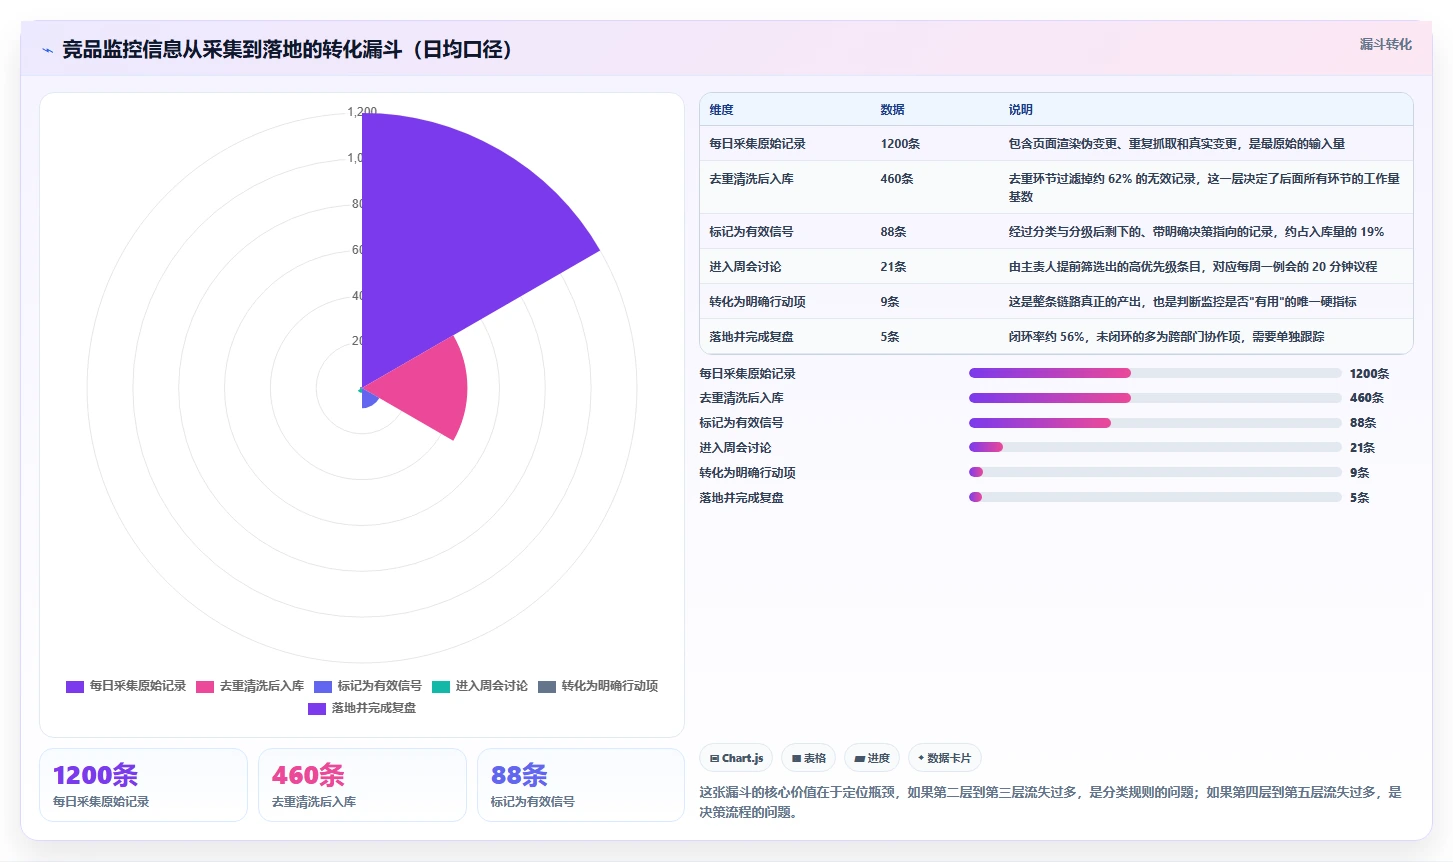Click table cell 落地并完成复盘
Screen dimensions: 1453x862
(x=751, y=337)
